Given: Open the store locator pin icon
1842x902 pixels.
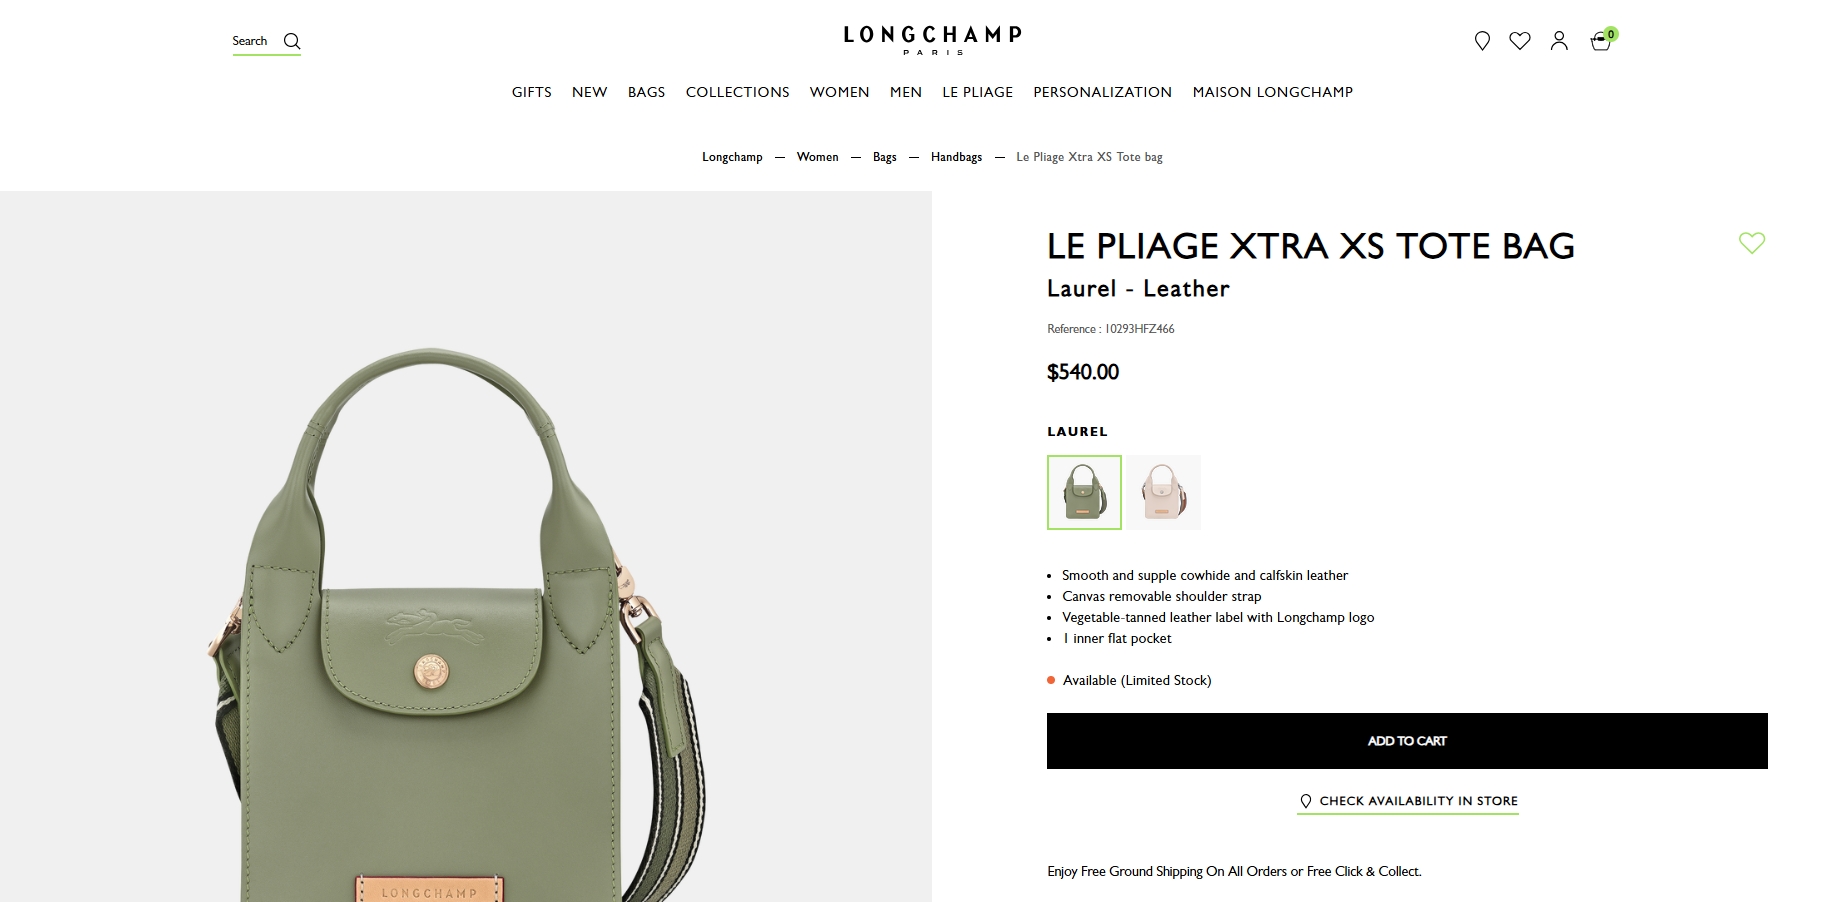Looking at the screenshot, I should click(1482, 41).
